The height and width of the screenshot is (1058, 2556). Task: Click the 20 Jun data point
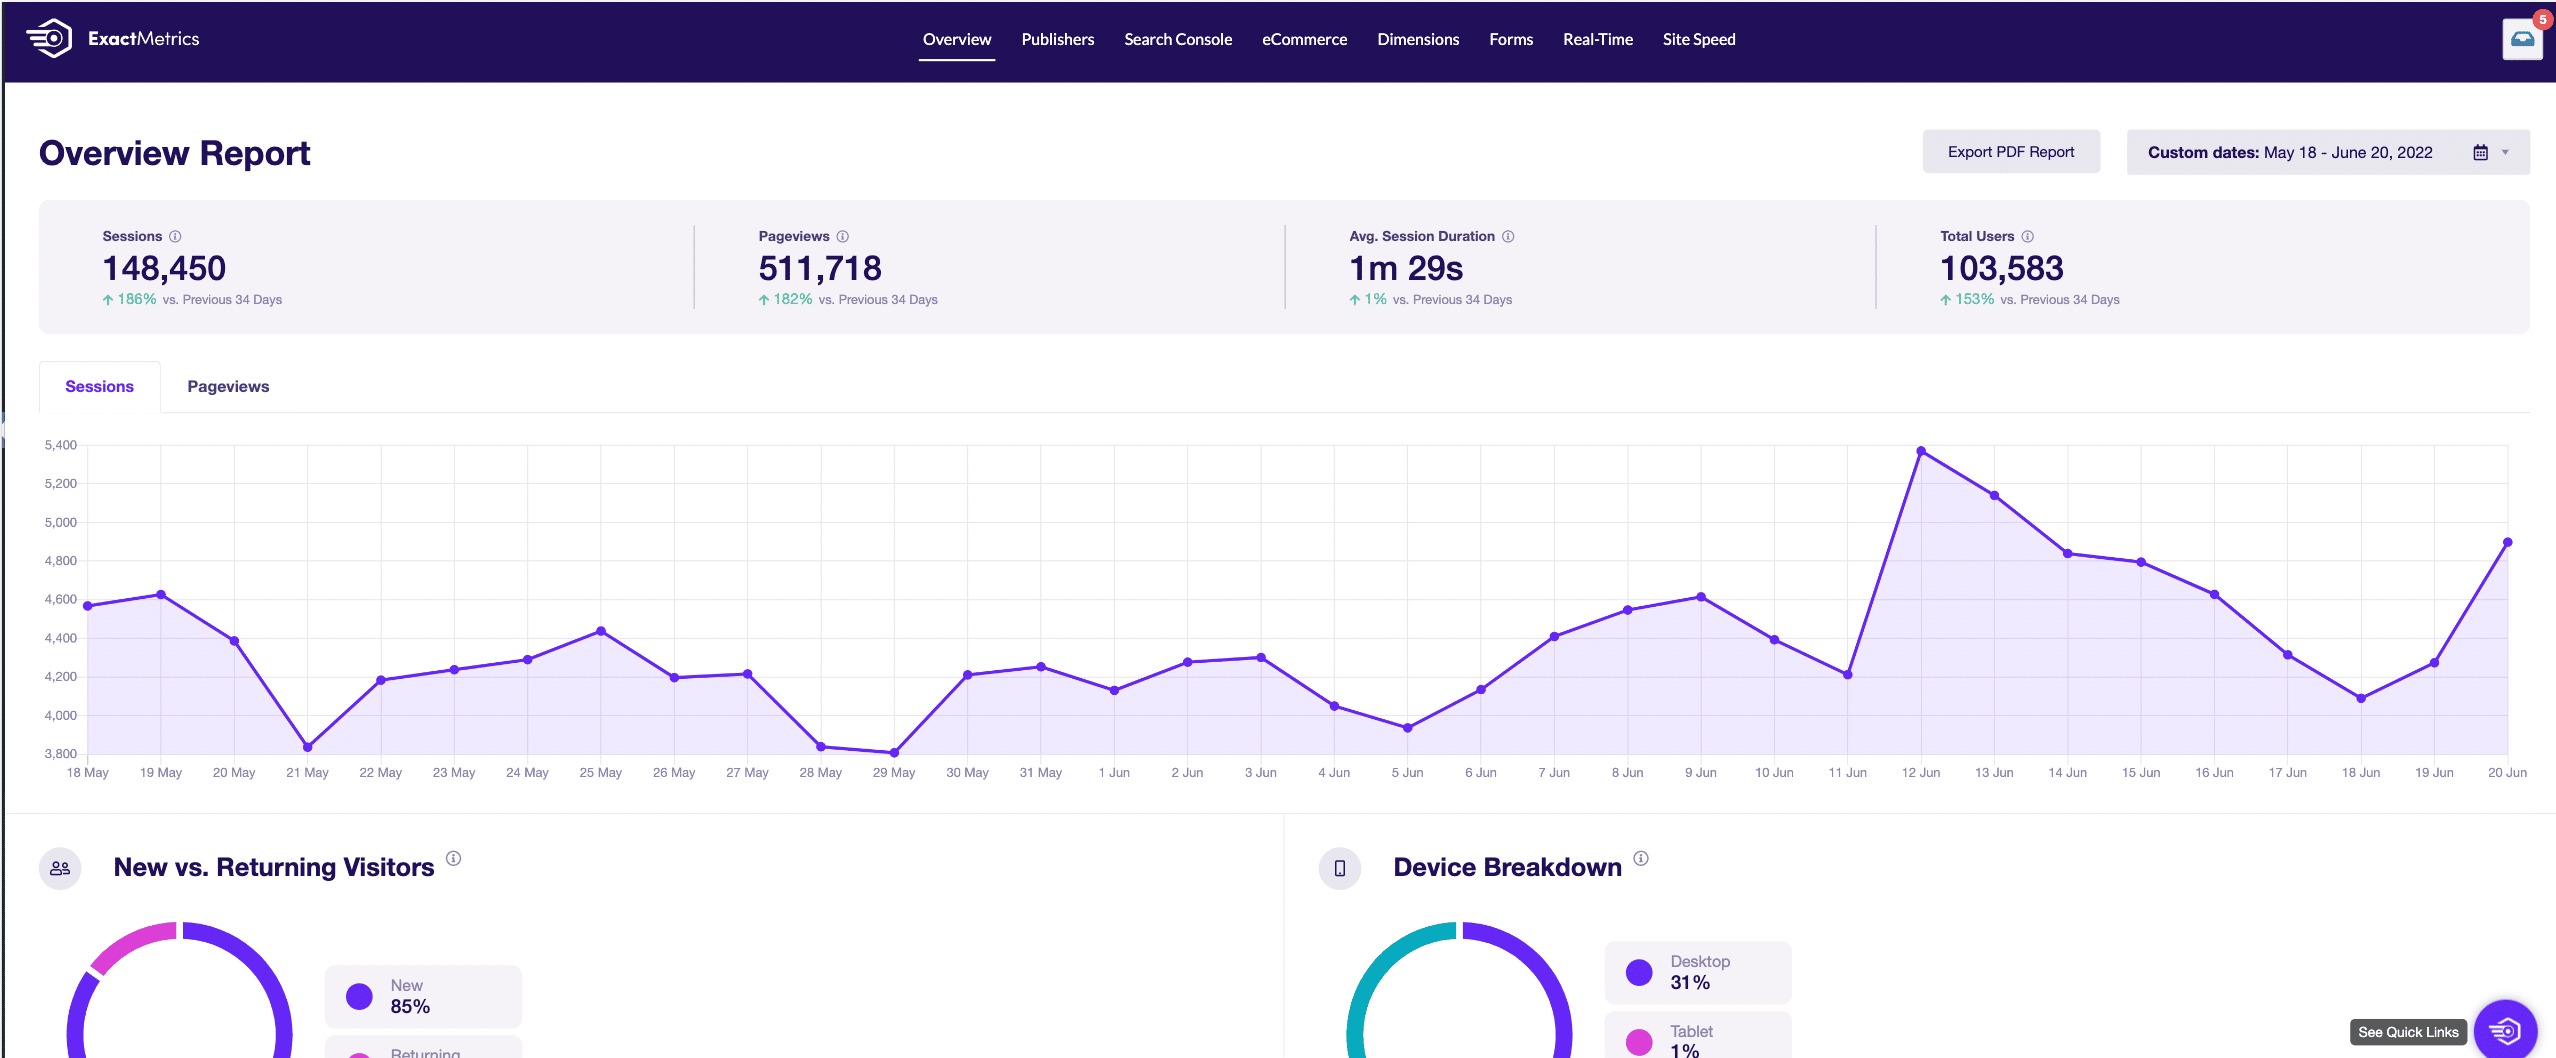click(x=2507, y=542)
